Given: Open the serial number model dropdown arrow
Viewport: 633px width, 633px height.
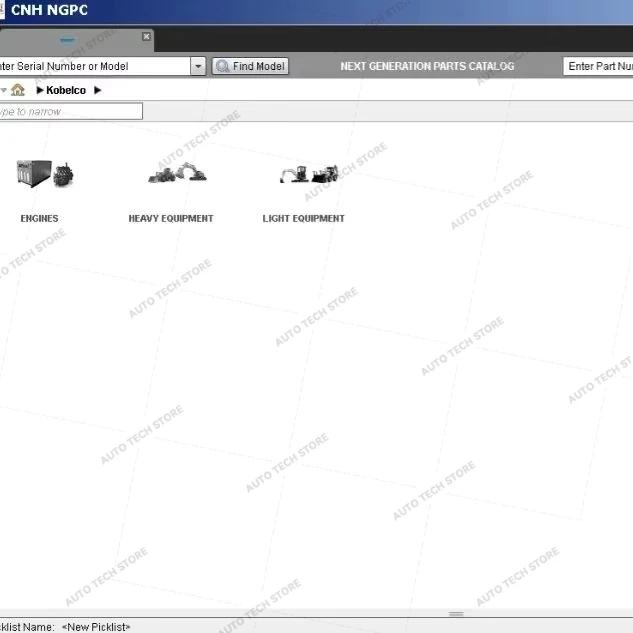Looking at the screenshot, I should [x=198, y=66].
